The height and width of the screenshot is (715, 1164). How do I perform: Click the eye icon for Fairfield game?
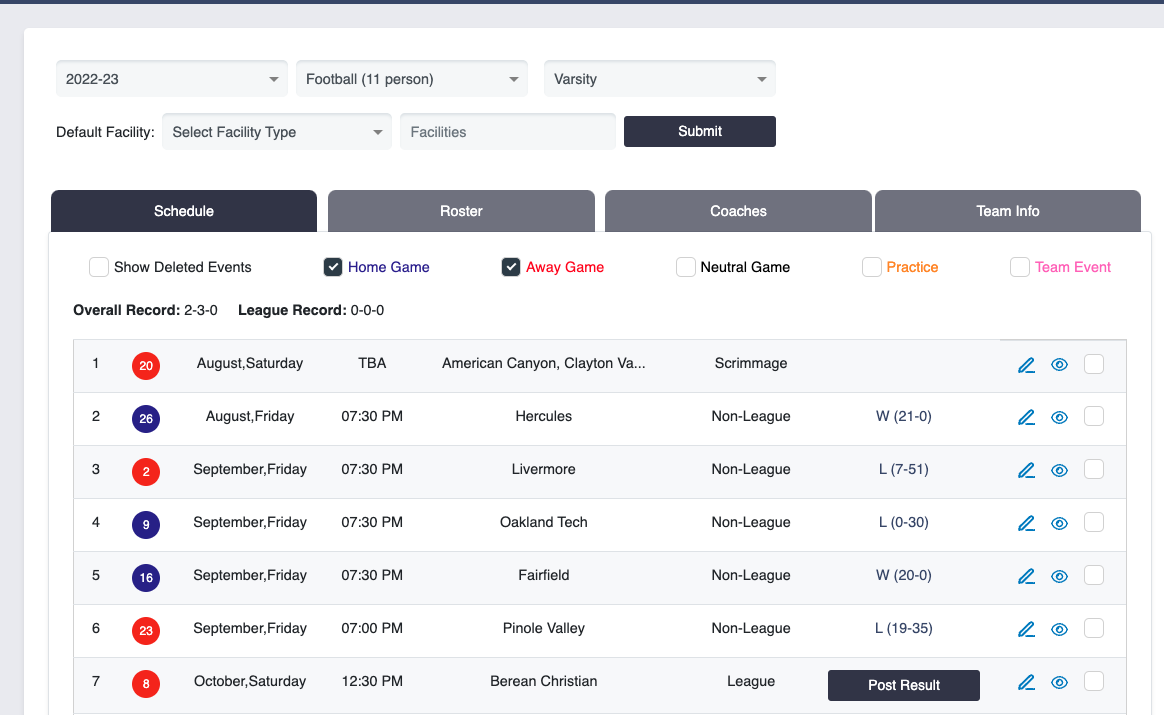coord(1060,576)
